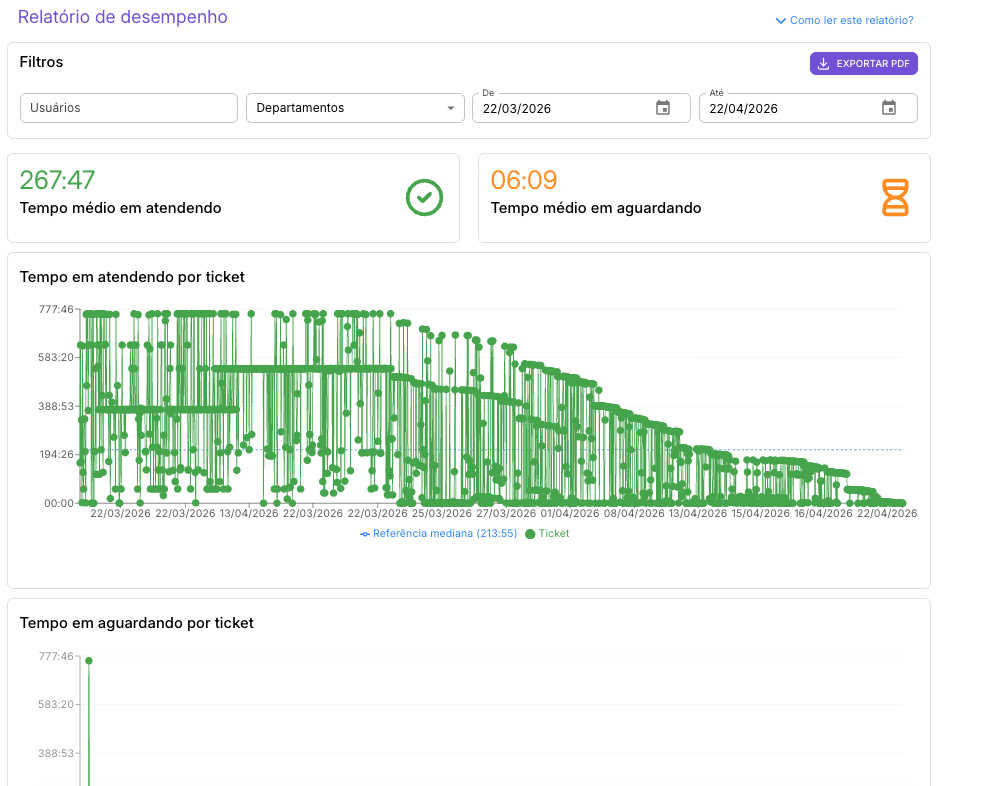Viewport: 994px width, 786px height.
Task: Click the download icon on Exportar PDF
Action: coord(824,64)
